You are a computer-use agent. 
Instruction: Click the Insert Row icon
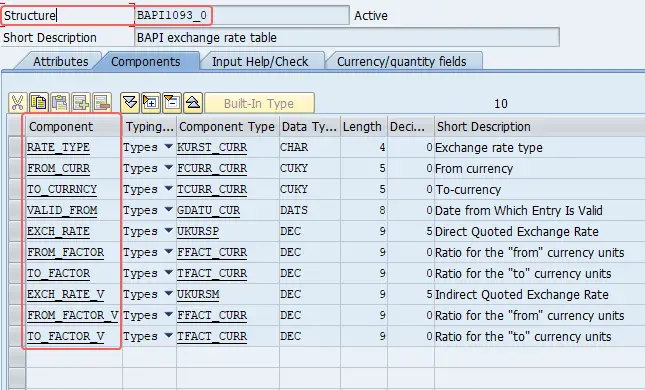[x=81, y=103]
